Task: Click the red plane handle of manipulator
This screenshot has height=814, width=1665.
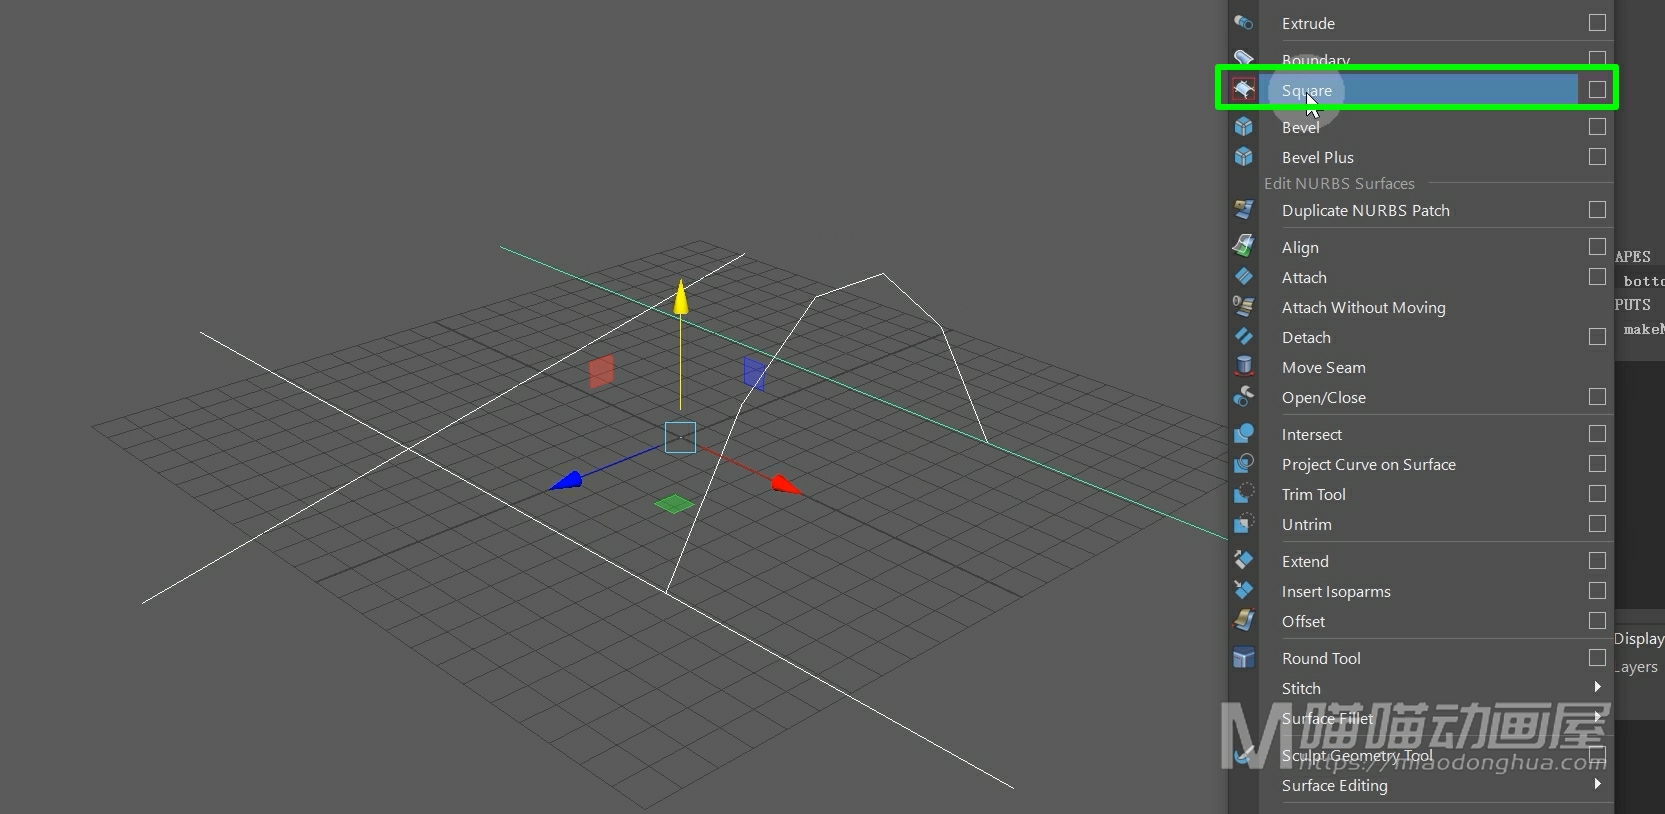Action: point(601,372)
